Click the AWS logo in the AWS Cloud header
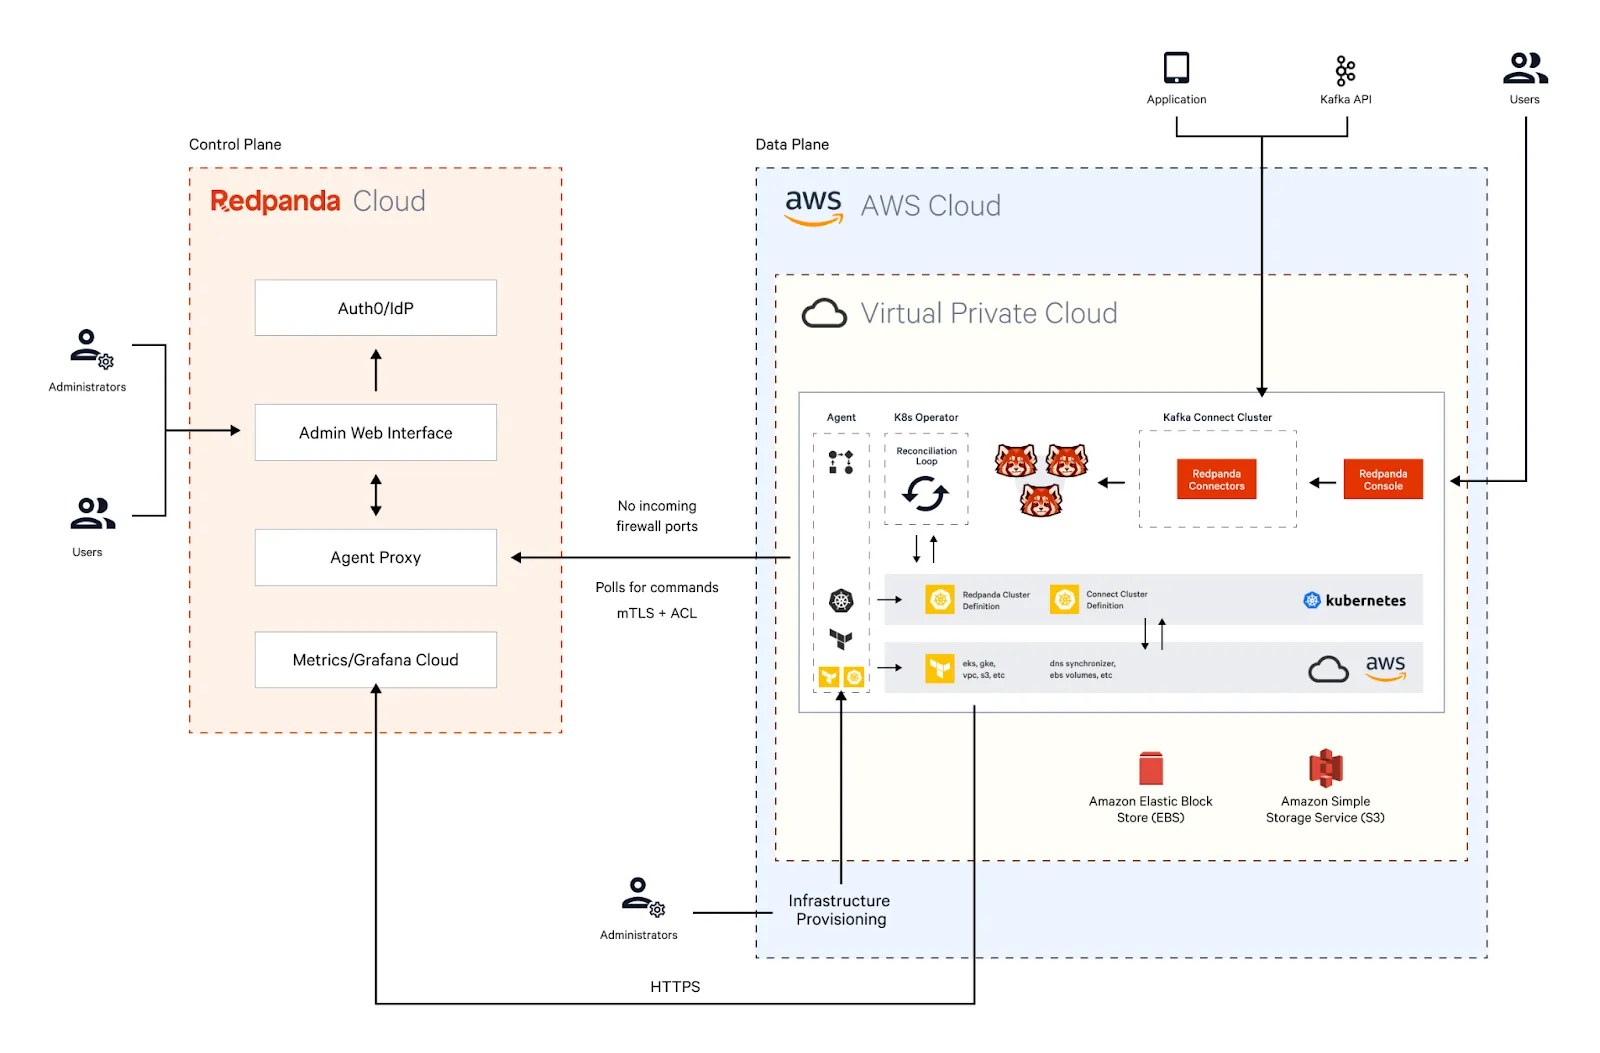The image size is (1600, 1053). tap(814, 206)
